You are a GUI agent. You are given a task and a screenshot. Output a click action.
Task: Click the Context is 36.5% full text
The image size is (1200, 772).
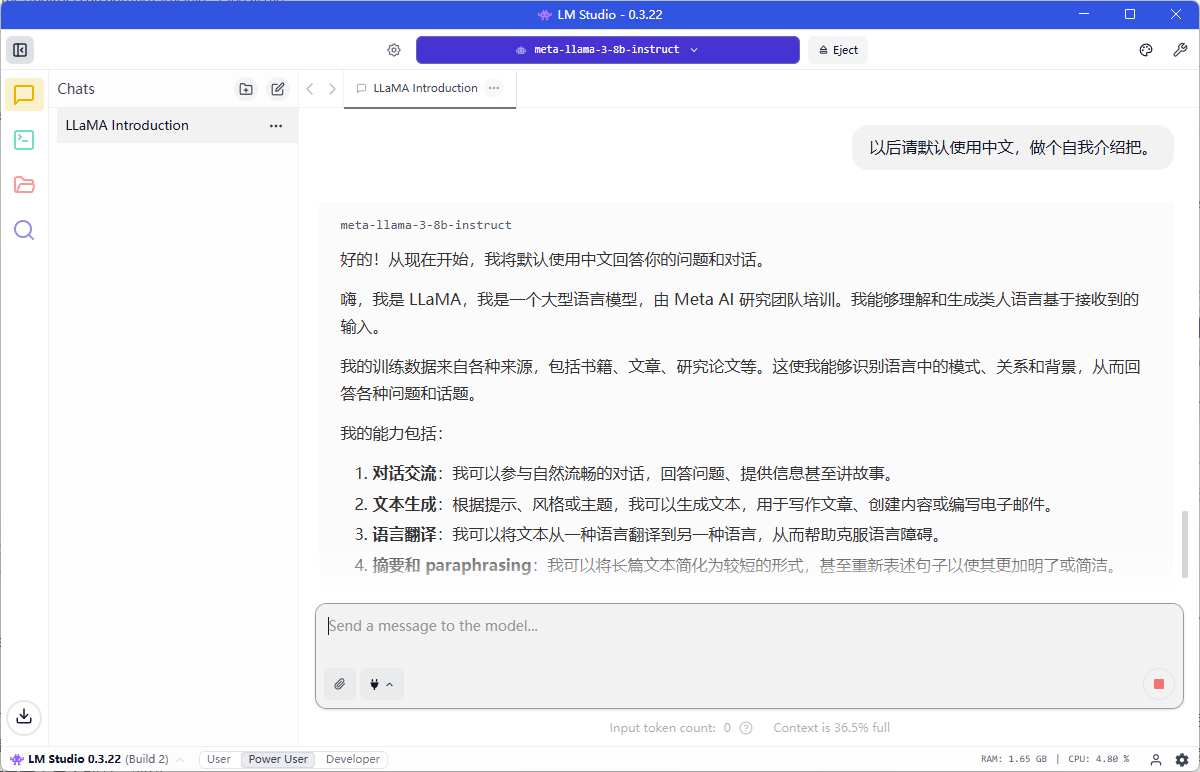click(831, 728)
